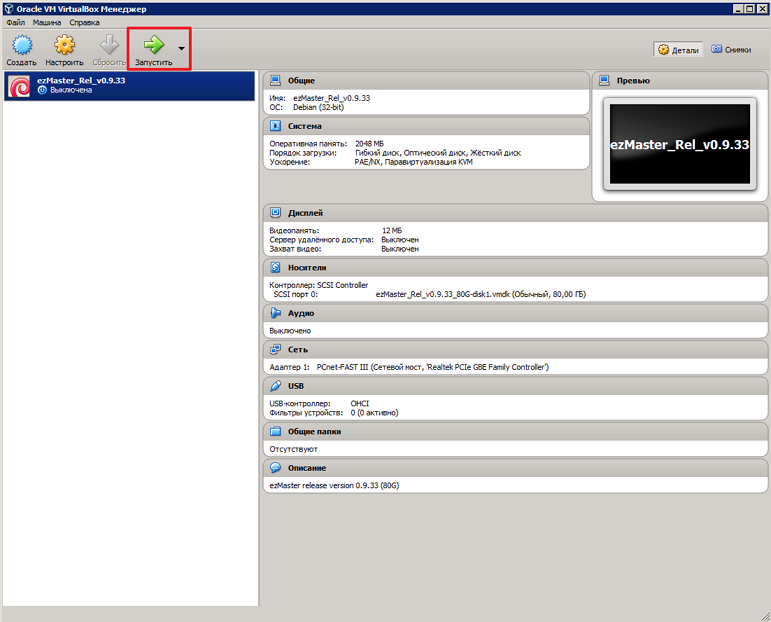The height and width of the screenshot is (622, 771).
Task: Click the 2048 МБ memory value
Action: [x=369, y=144]
